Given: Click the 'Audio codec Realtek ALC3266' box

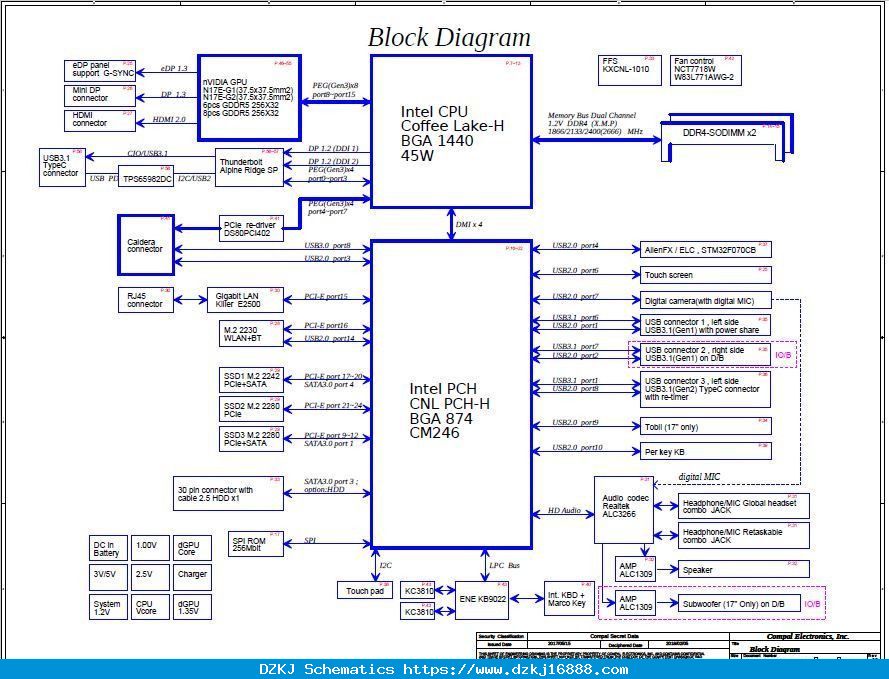Looking at the screenshot, I should tap(623, 510).
